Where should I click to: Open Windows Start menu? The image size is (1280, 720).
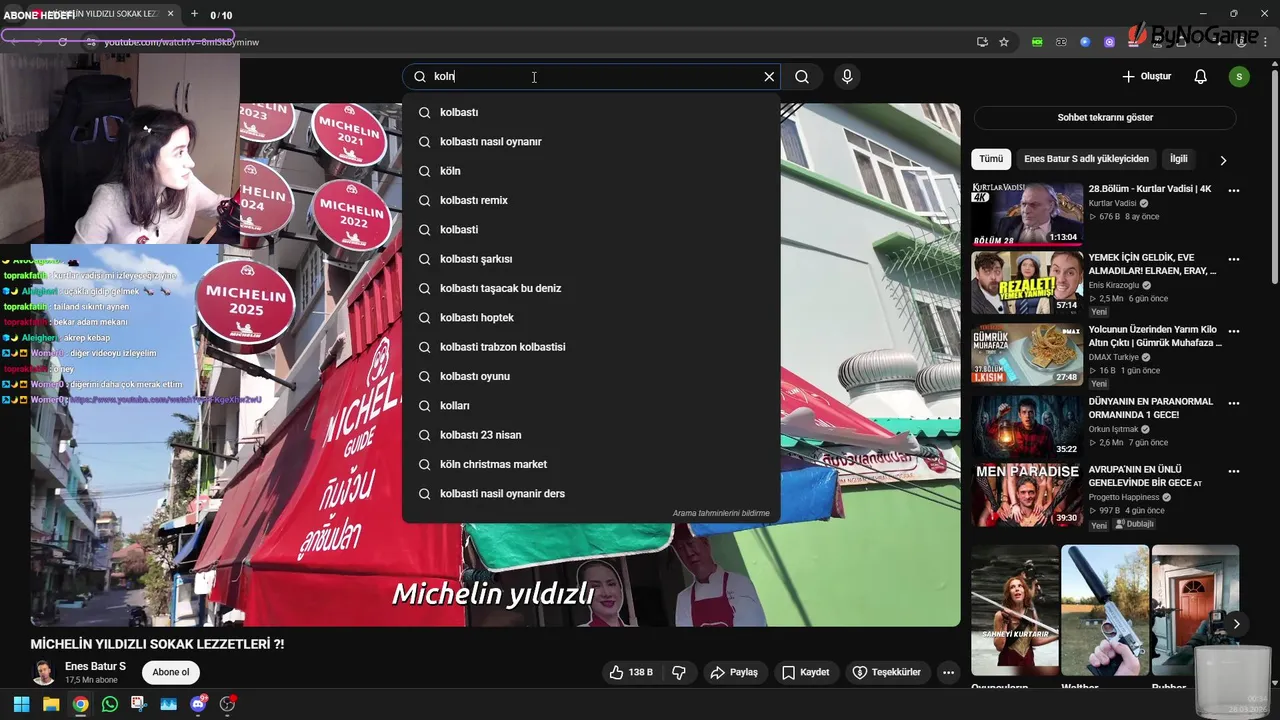(21, 704)
